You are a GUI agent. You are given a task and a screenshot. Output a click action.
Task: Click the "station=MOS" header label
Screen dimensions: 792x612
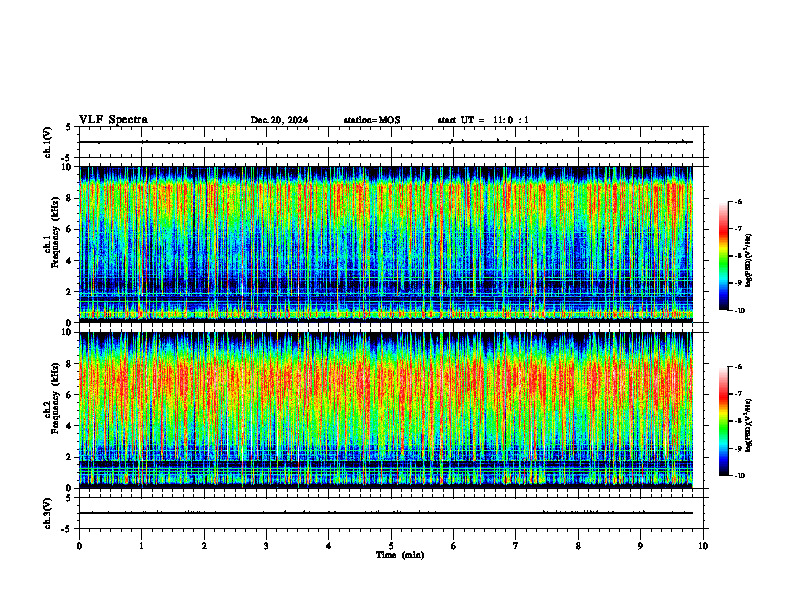[x=372, y=120]
